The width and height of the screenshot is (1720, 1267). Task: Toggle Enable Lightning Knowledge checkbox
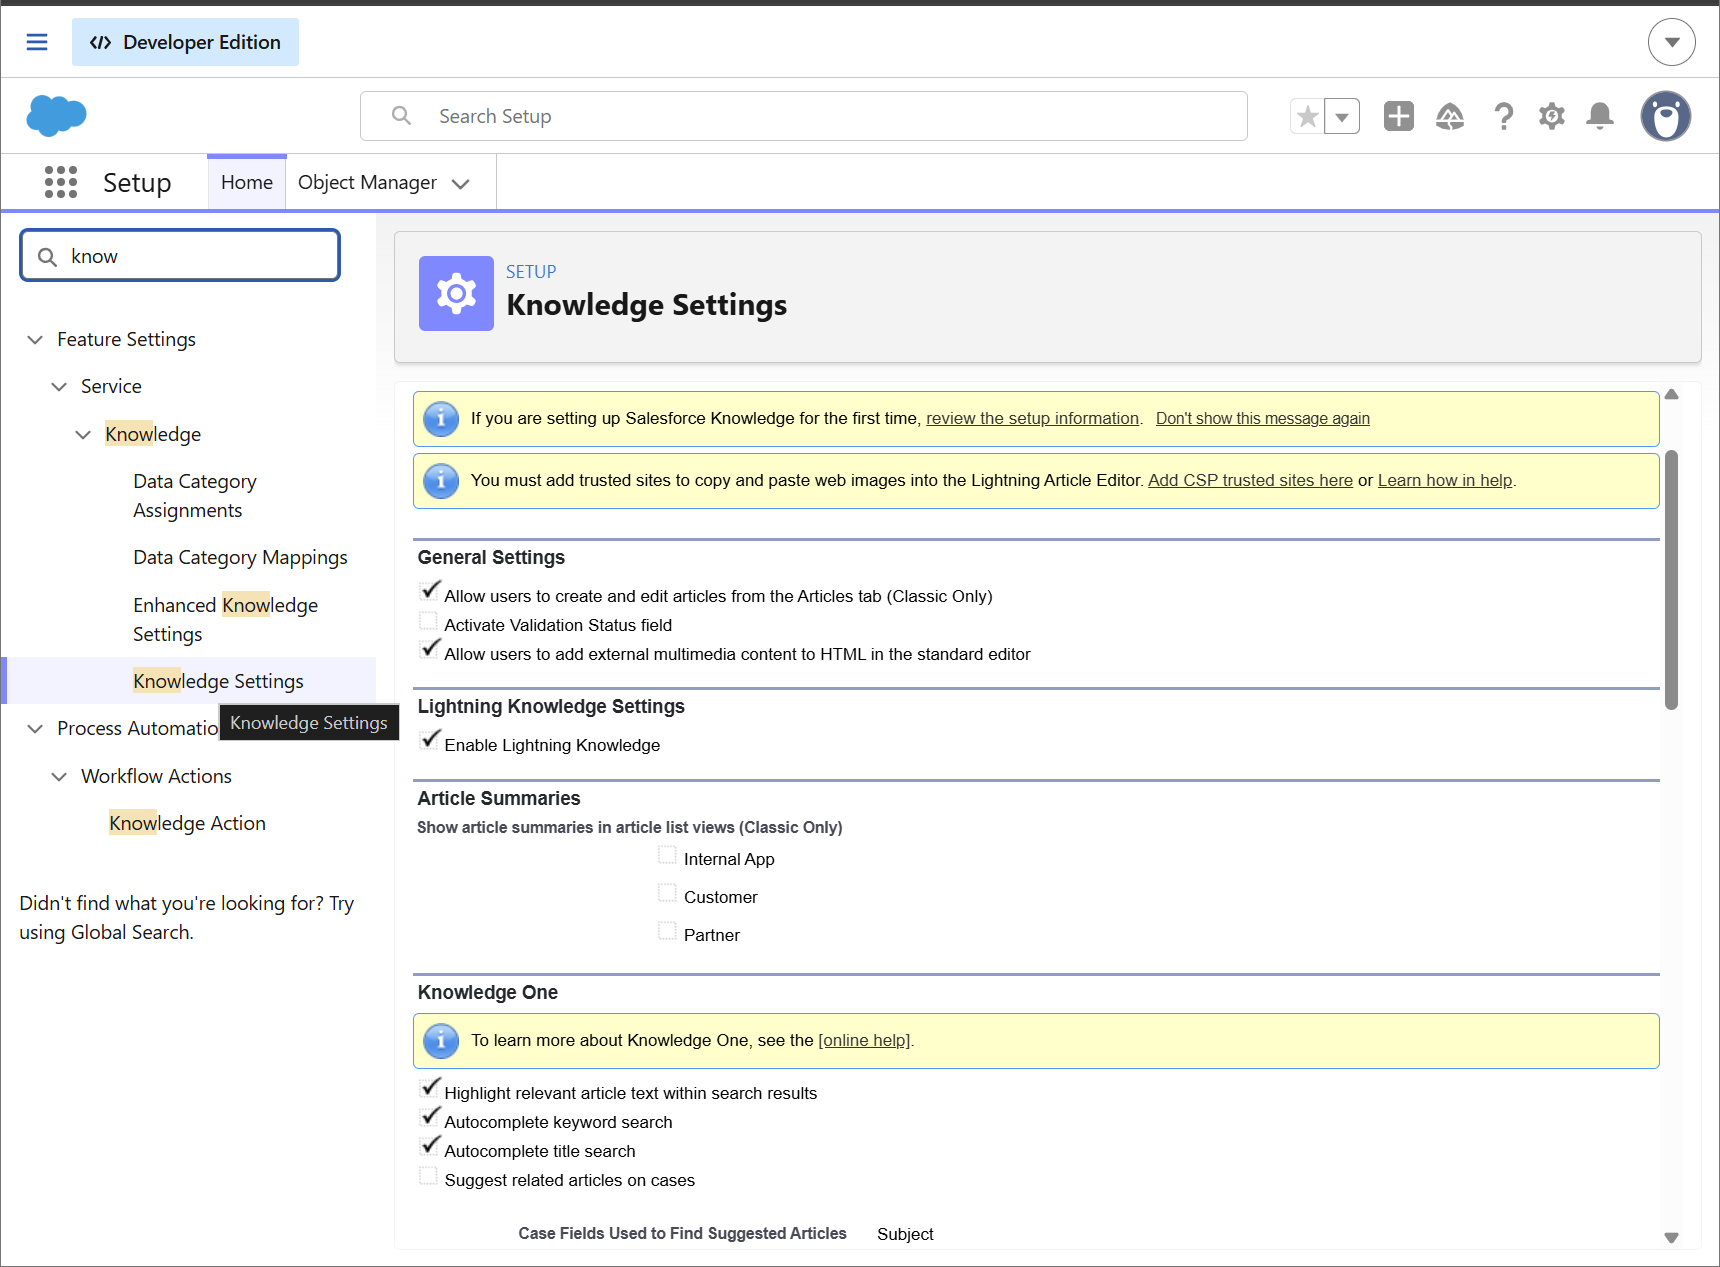pyautogui.click(x=429, y=742)
